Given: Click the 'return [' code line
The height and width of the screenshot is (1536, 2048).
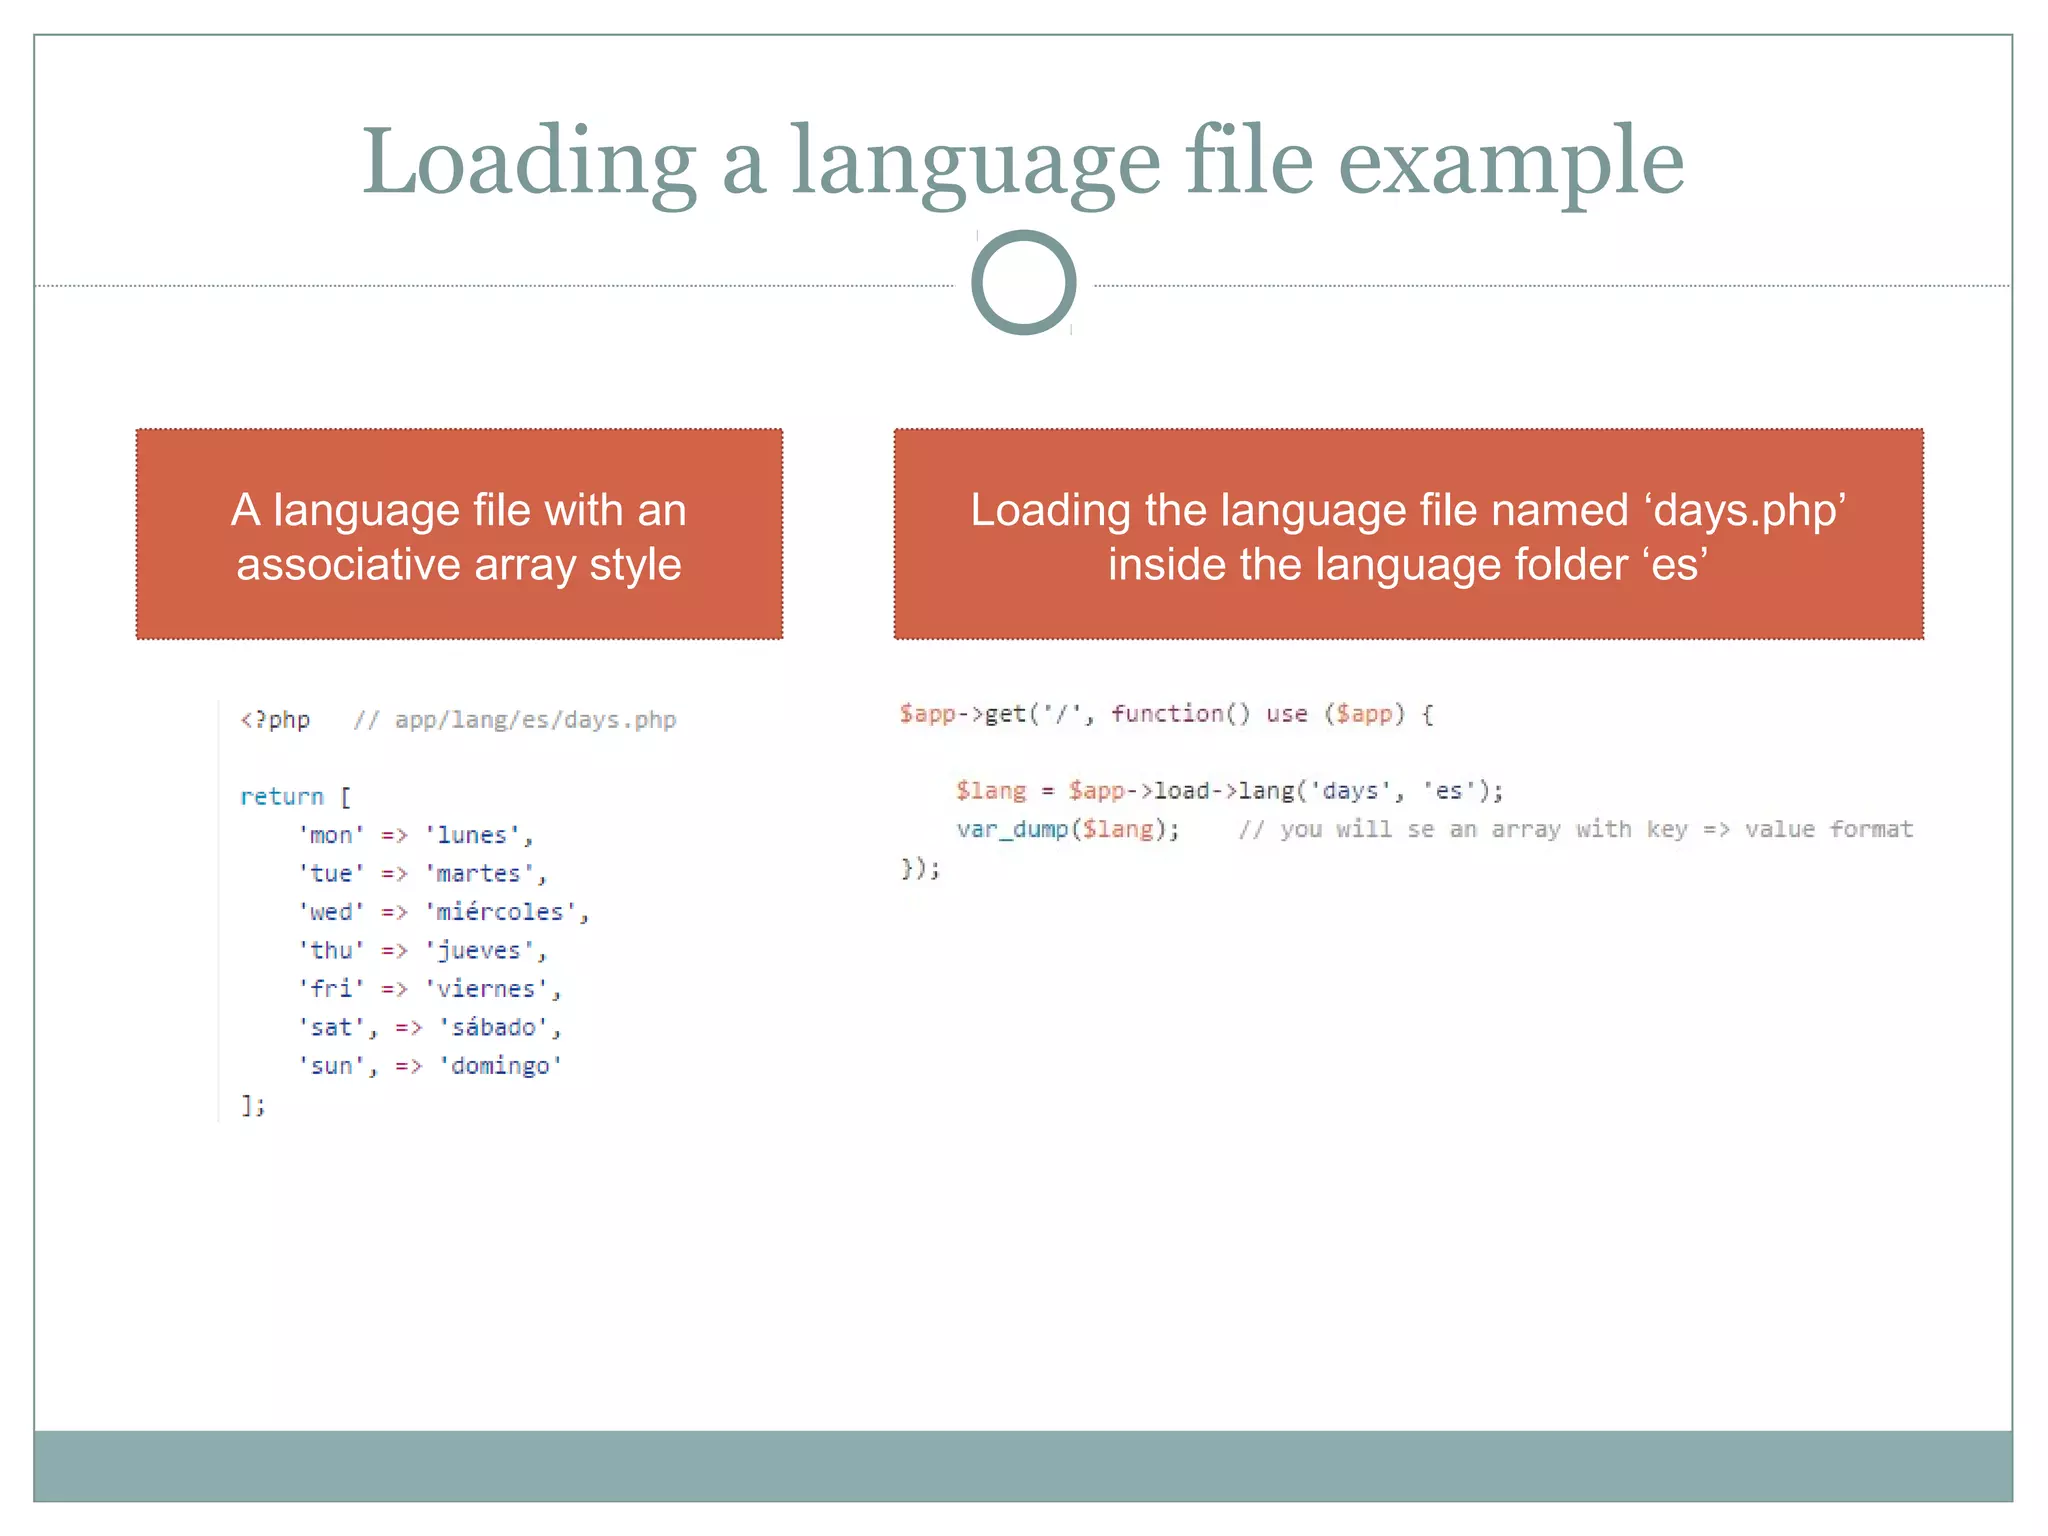Looking at the screenshot, I should tap(296, 797).
